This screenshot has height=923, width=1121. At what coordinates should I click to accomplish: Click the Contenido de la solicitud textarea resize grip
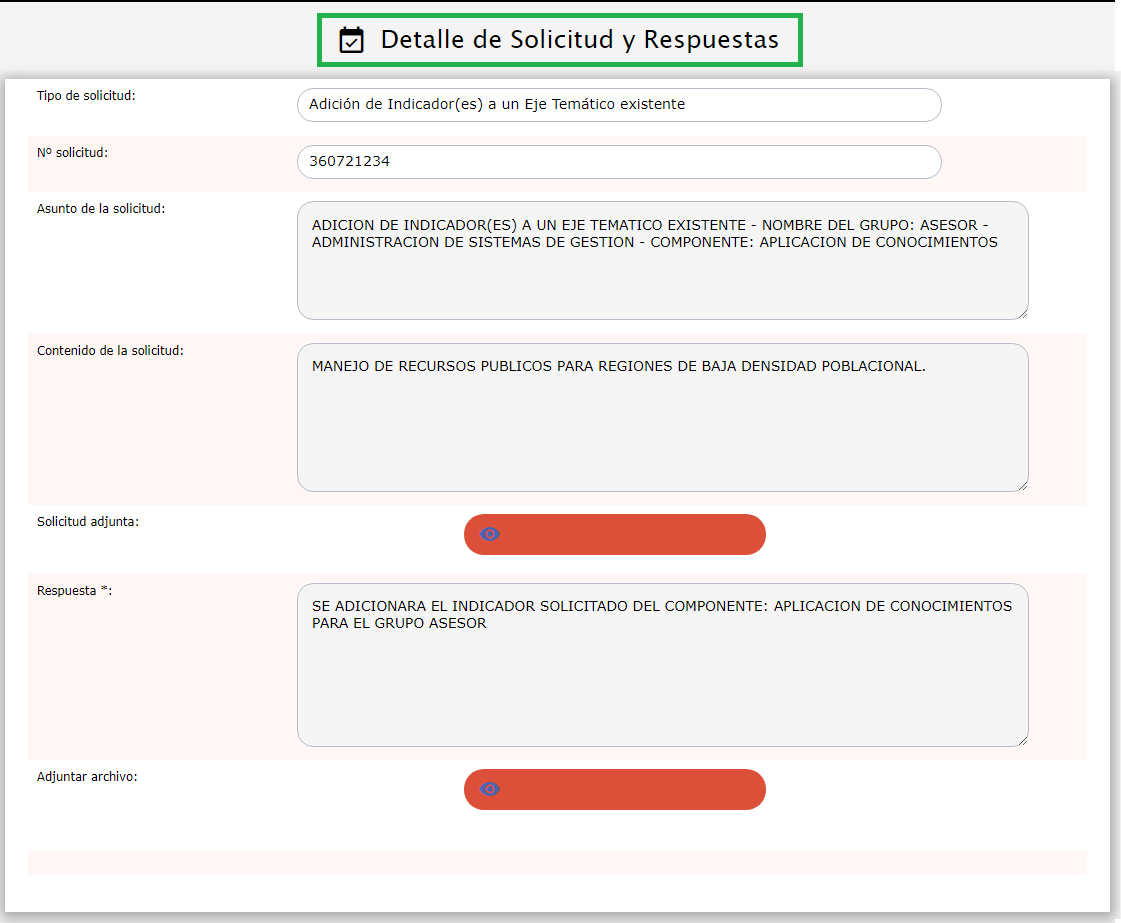[1022, 485]
